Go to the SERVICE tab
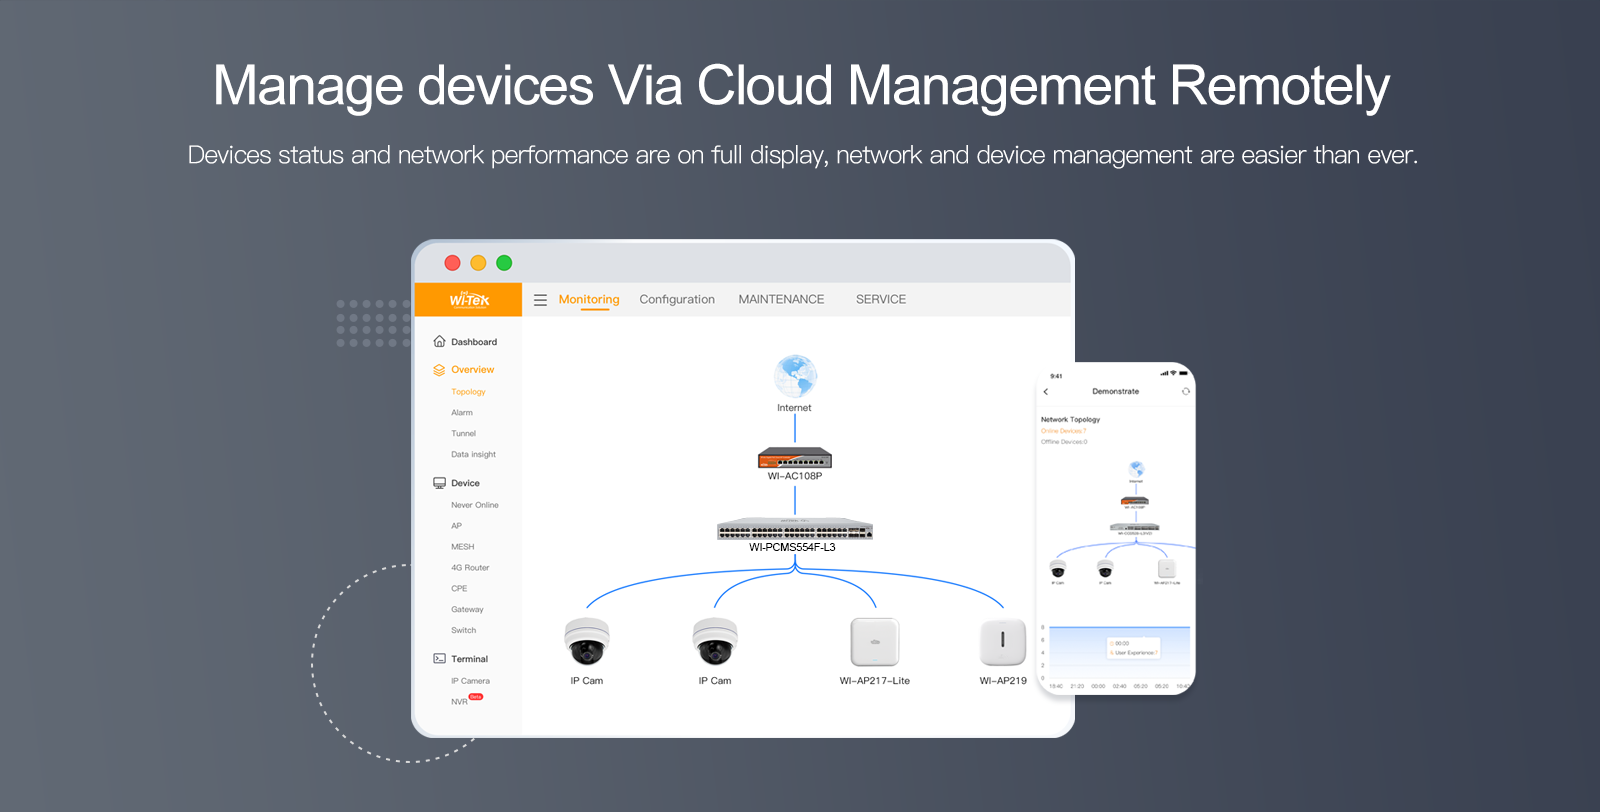This screenshot has height=812, width=1600. tap(881, 300)
